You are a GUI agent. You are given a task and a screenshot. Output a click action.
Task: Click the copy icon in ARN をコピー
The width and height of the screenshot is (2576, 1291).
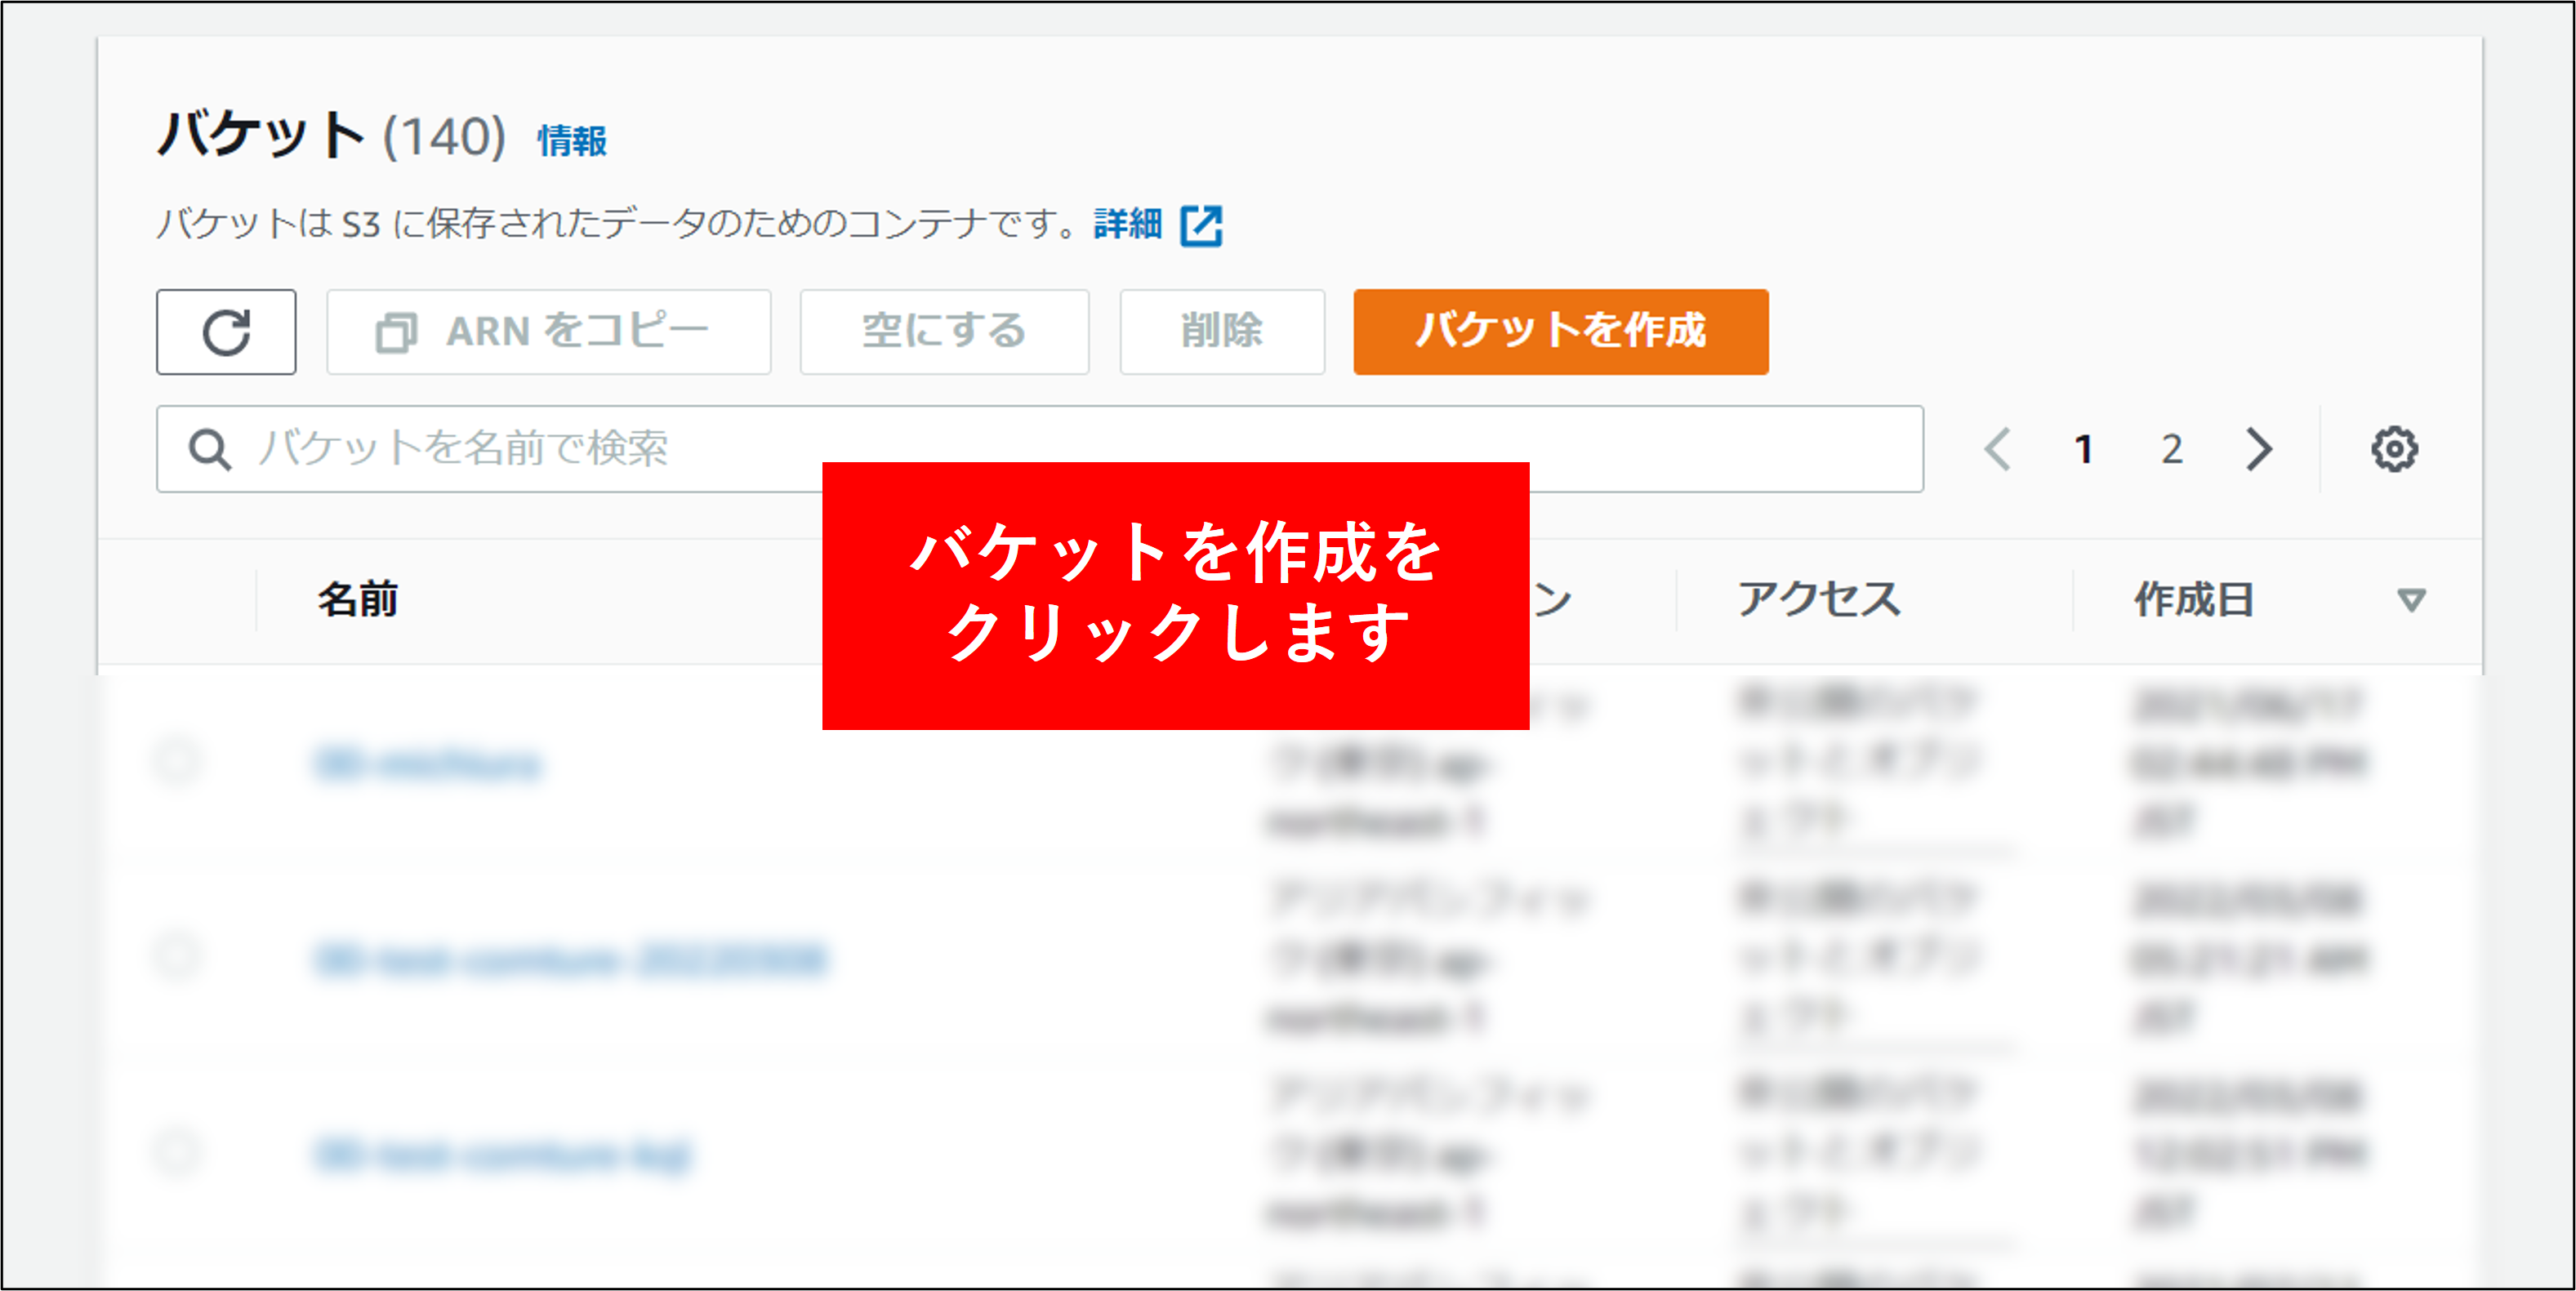point(395,333)
